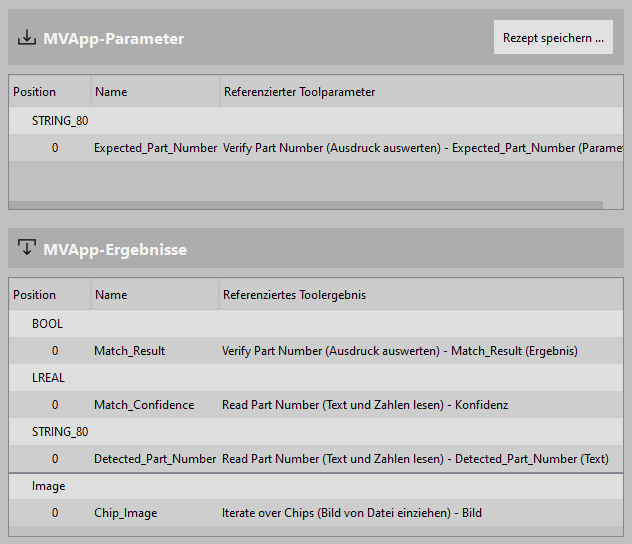Sort by Name column in parameters table

(111, 92)
